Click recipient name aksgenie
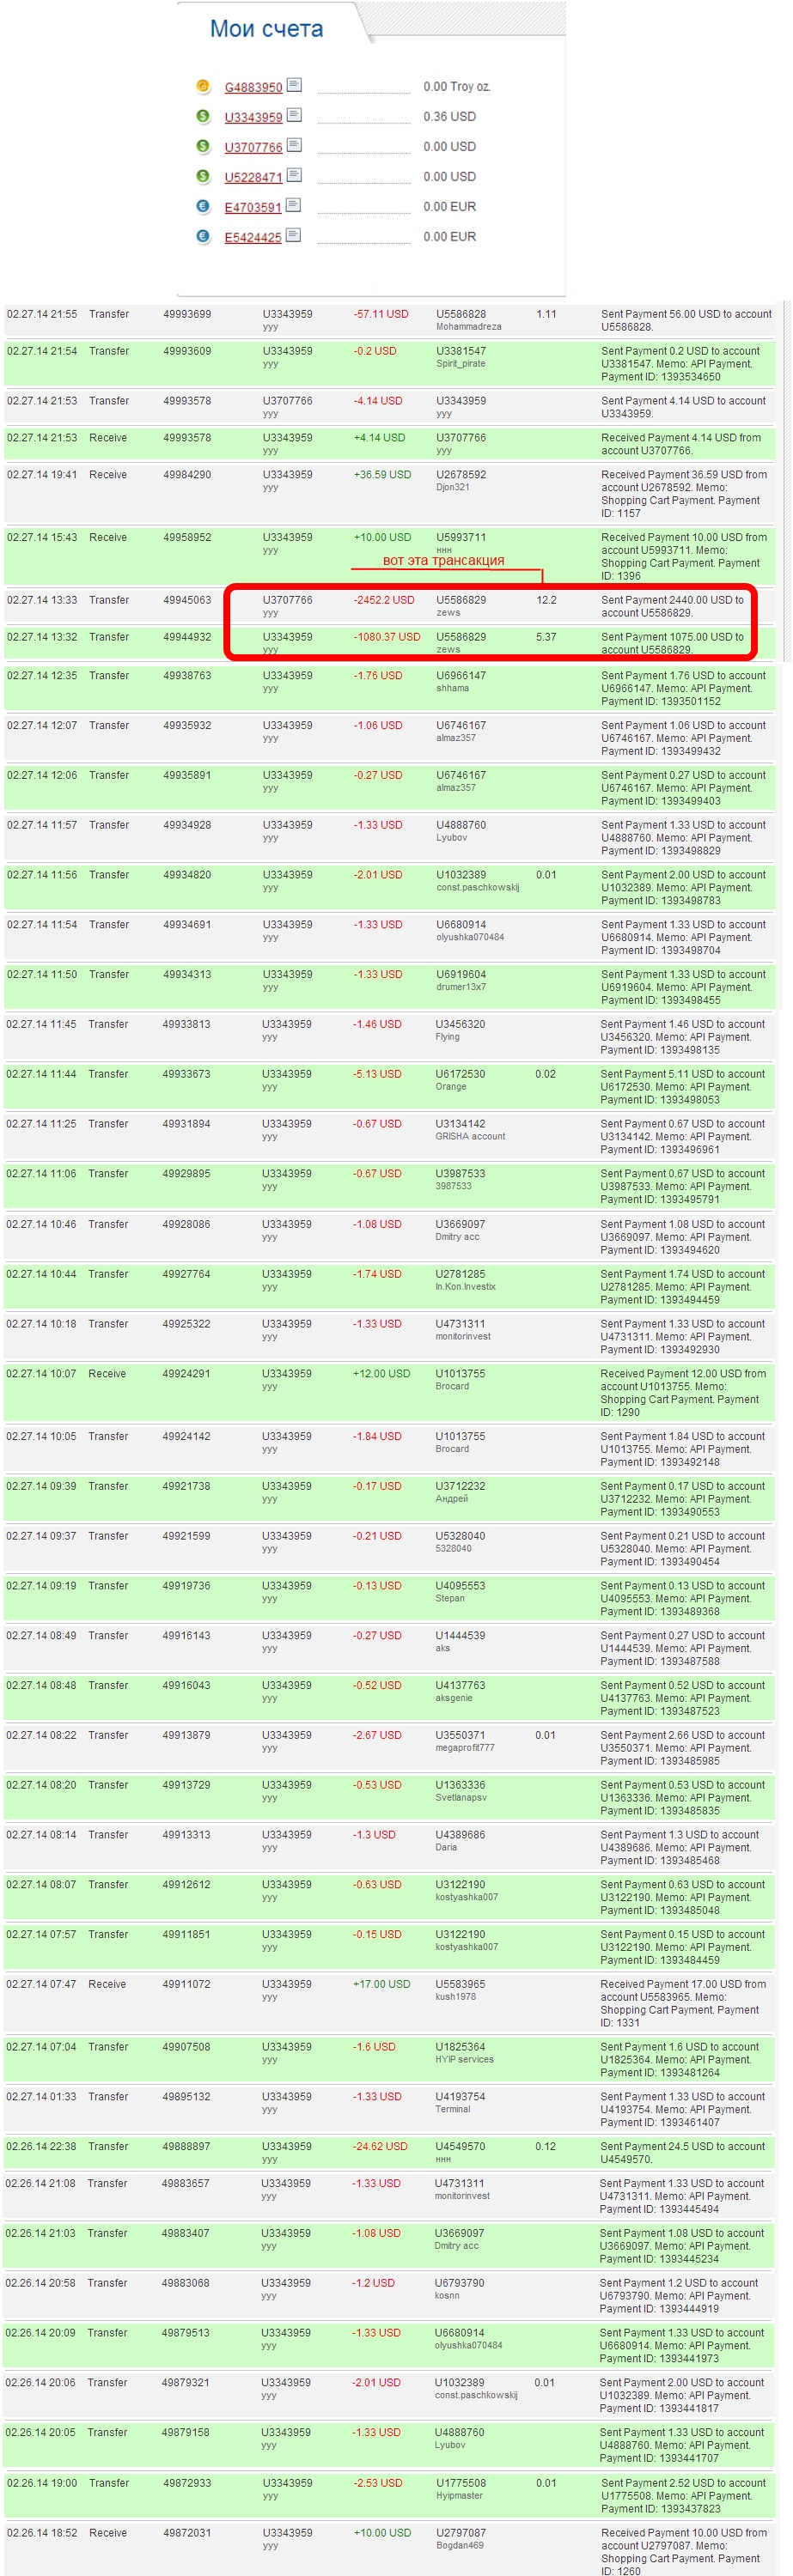The height and width of the screenshot is (2576, 793). (453, 1698)
